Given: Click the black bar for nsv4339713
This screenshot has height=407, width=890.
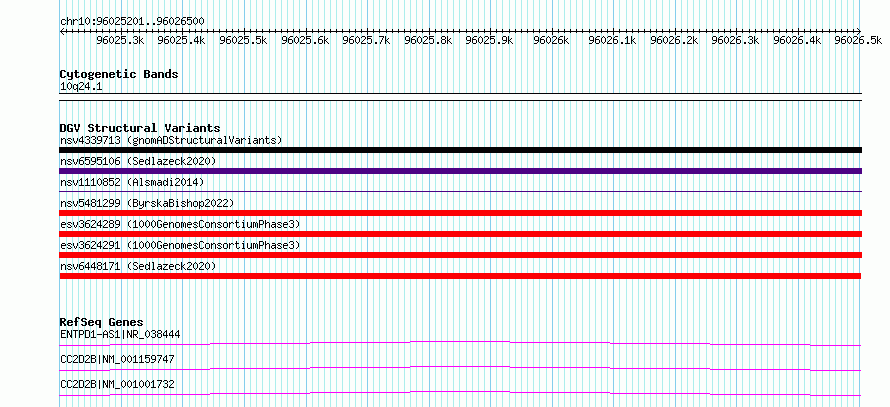Looking at the screenshot, I should (461, 150).
